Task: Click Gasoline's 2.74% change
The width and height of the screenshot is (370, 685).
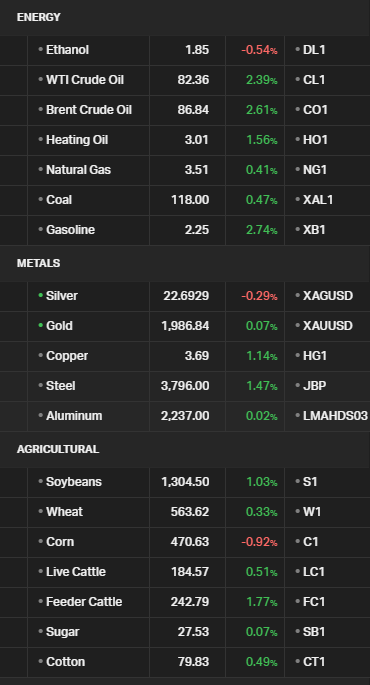Action: [262, 230]
